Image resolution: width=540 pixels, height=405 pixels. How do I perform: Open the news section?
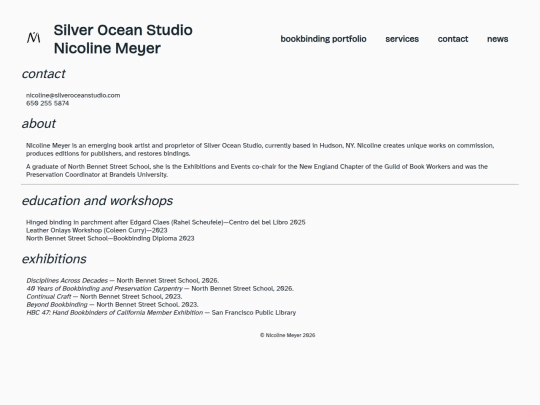[x=498, y=39]
